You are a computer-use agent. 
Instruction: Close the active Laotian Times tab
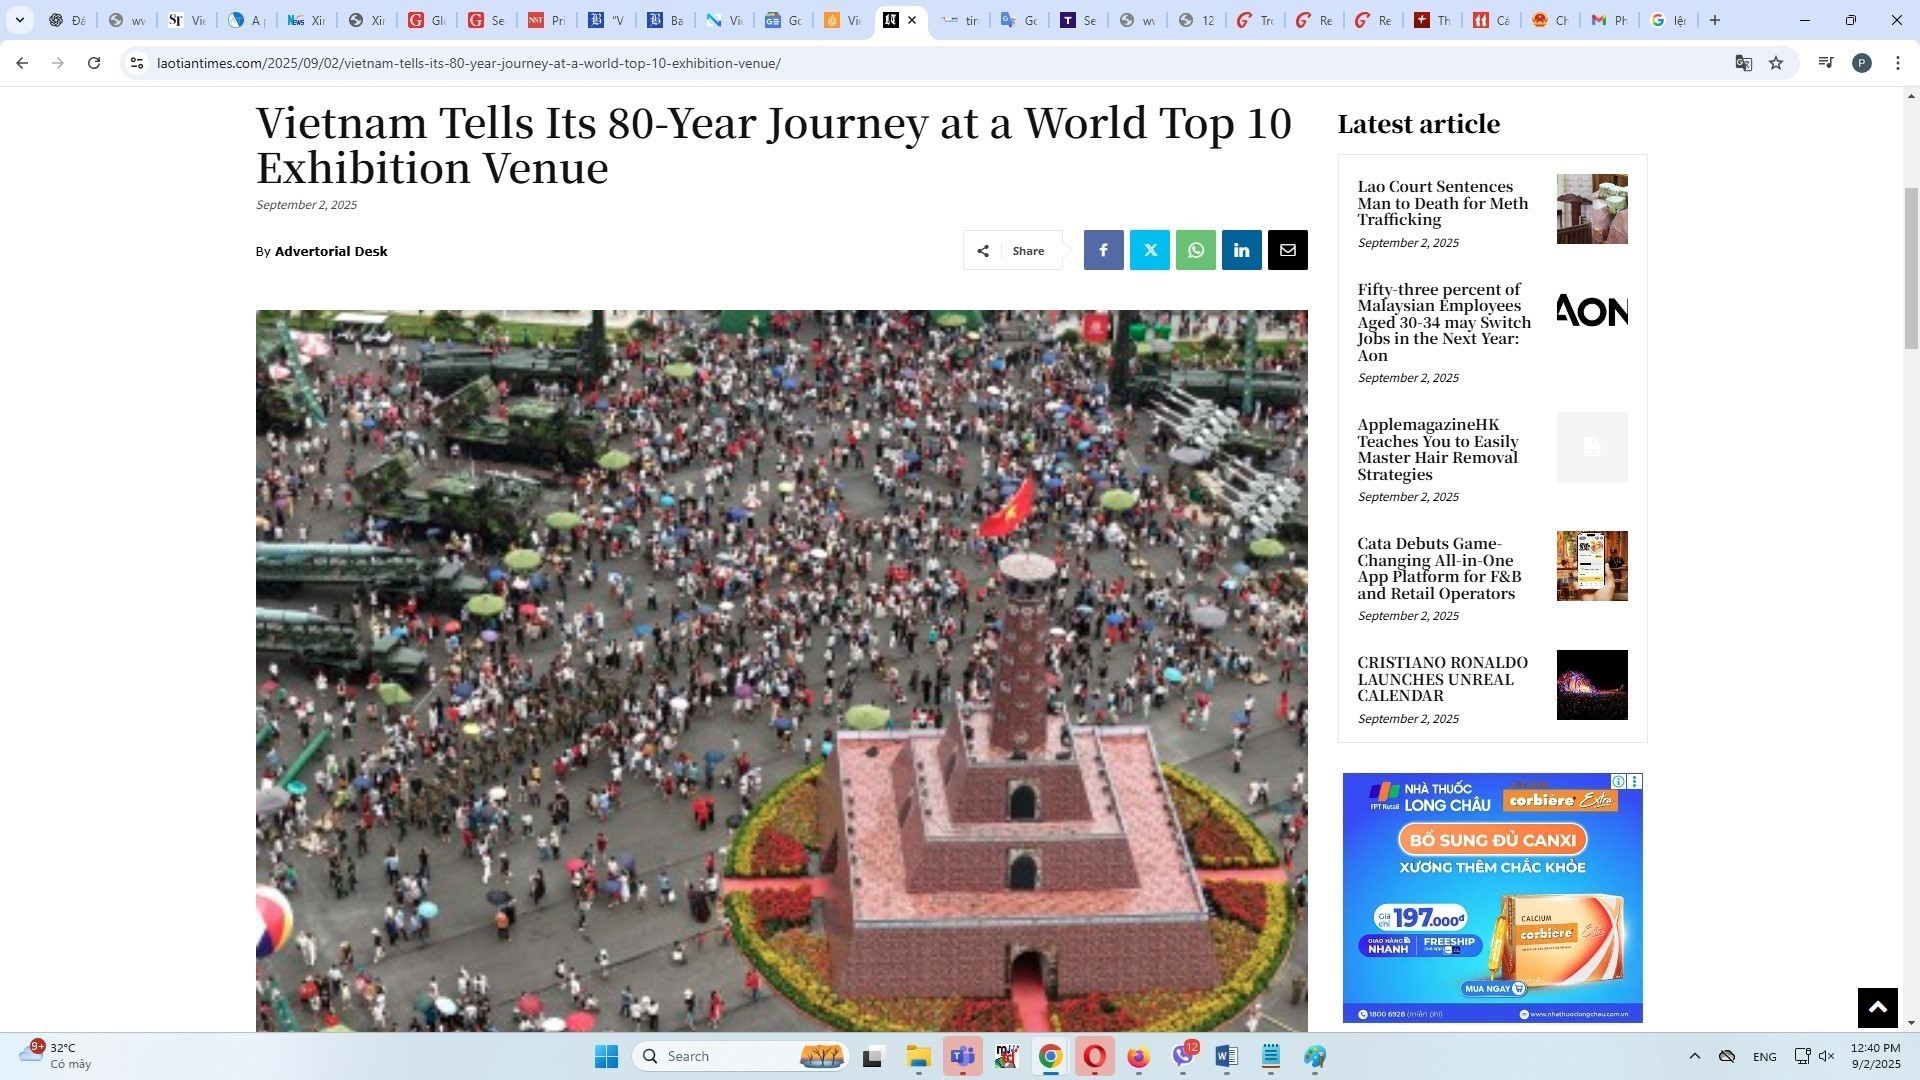tap(912, 20)
